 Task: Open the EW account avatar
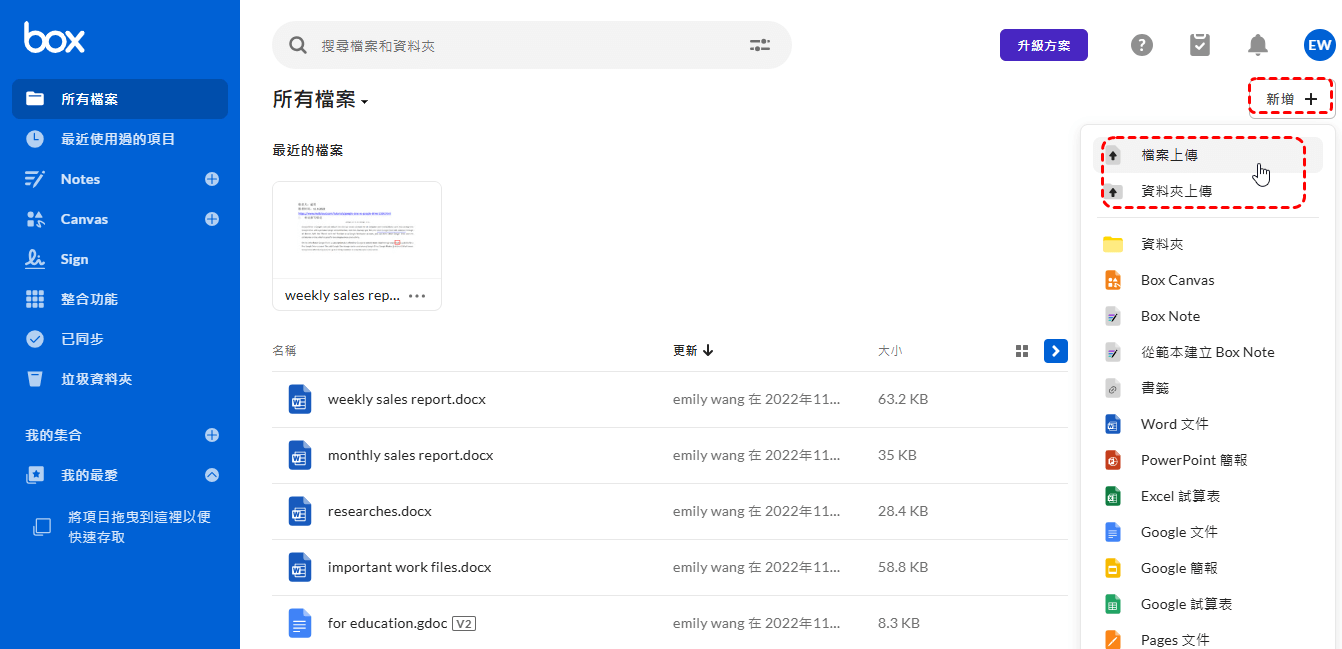tap(1320, 45)
